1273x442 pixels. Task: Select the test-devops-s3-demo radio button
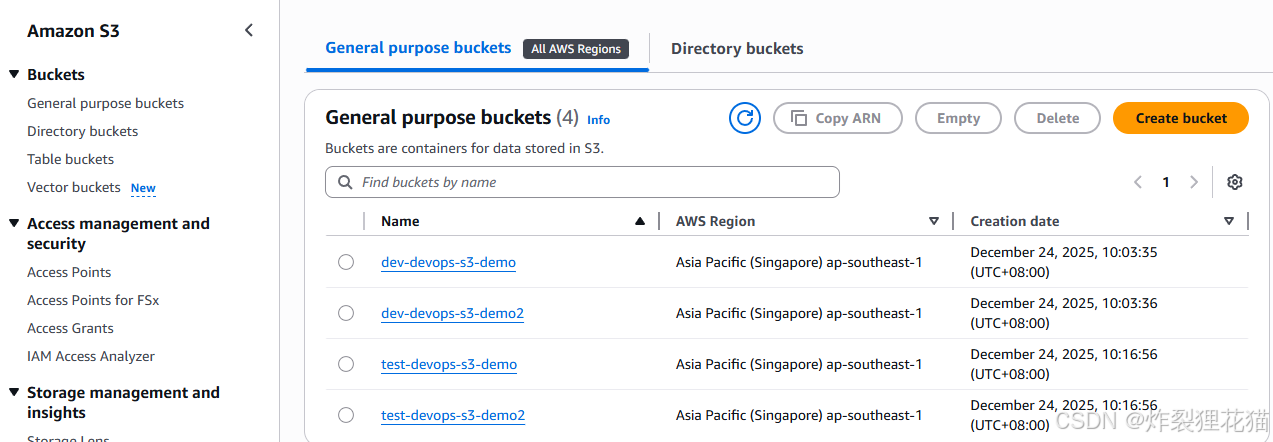(346, 364)
